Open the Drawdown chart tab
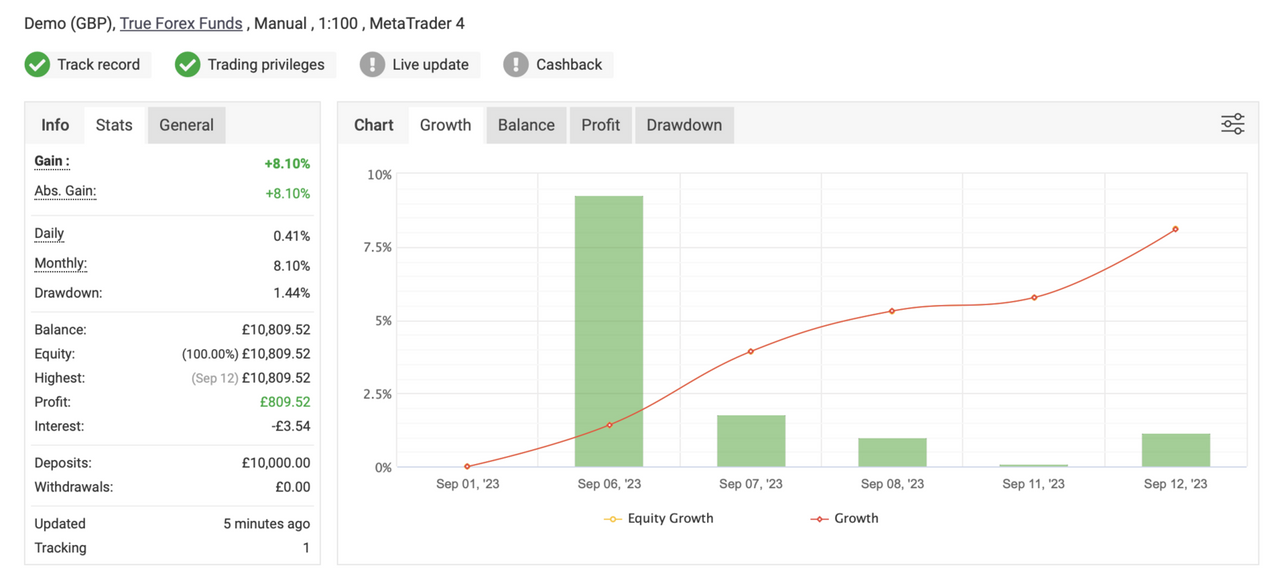The image size is (1280, 578). [x=684, y=125]
